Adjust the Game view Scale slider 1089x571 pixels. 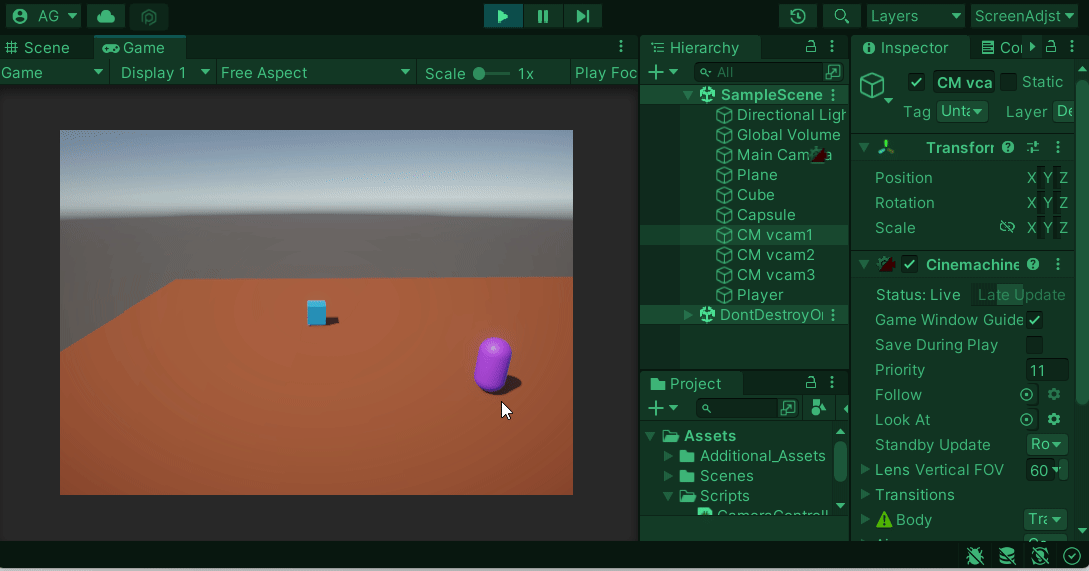pos(492,74)
